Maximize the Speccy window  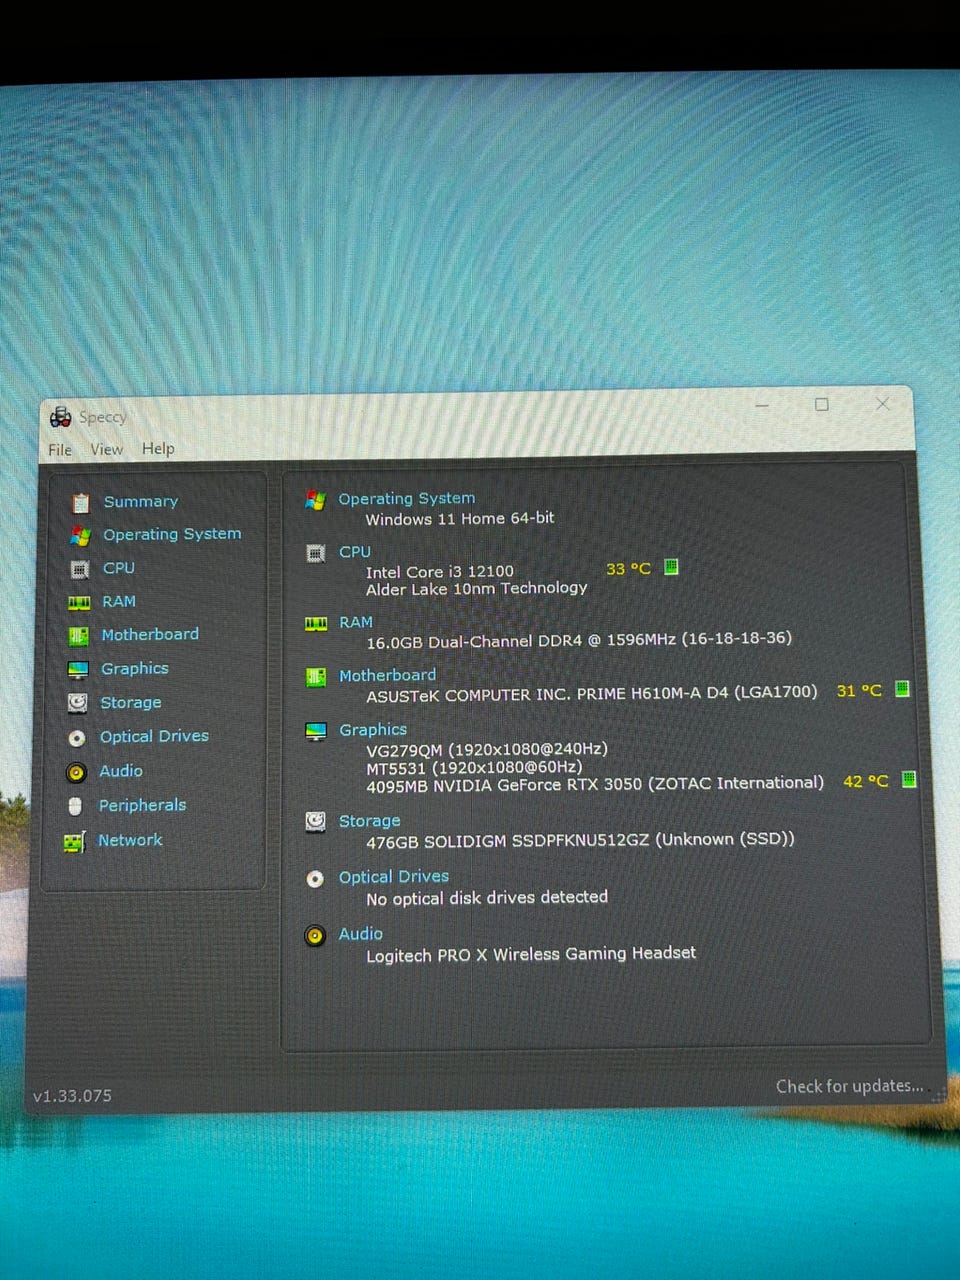pyautogui.click(x=822, y=404)
